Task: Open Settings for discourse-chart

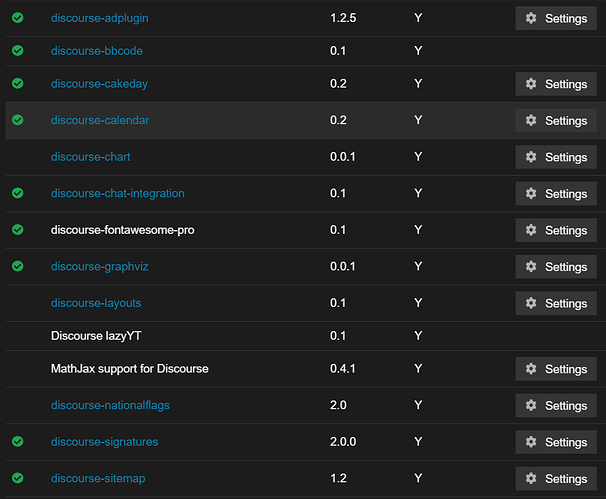Action: click(x=556, y=157)
